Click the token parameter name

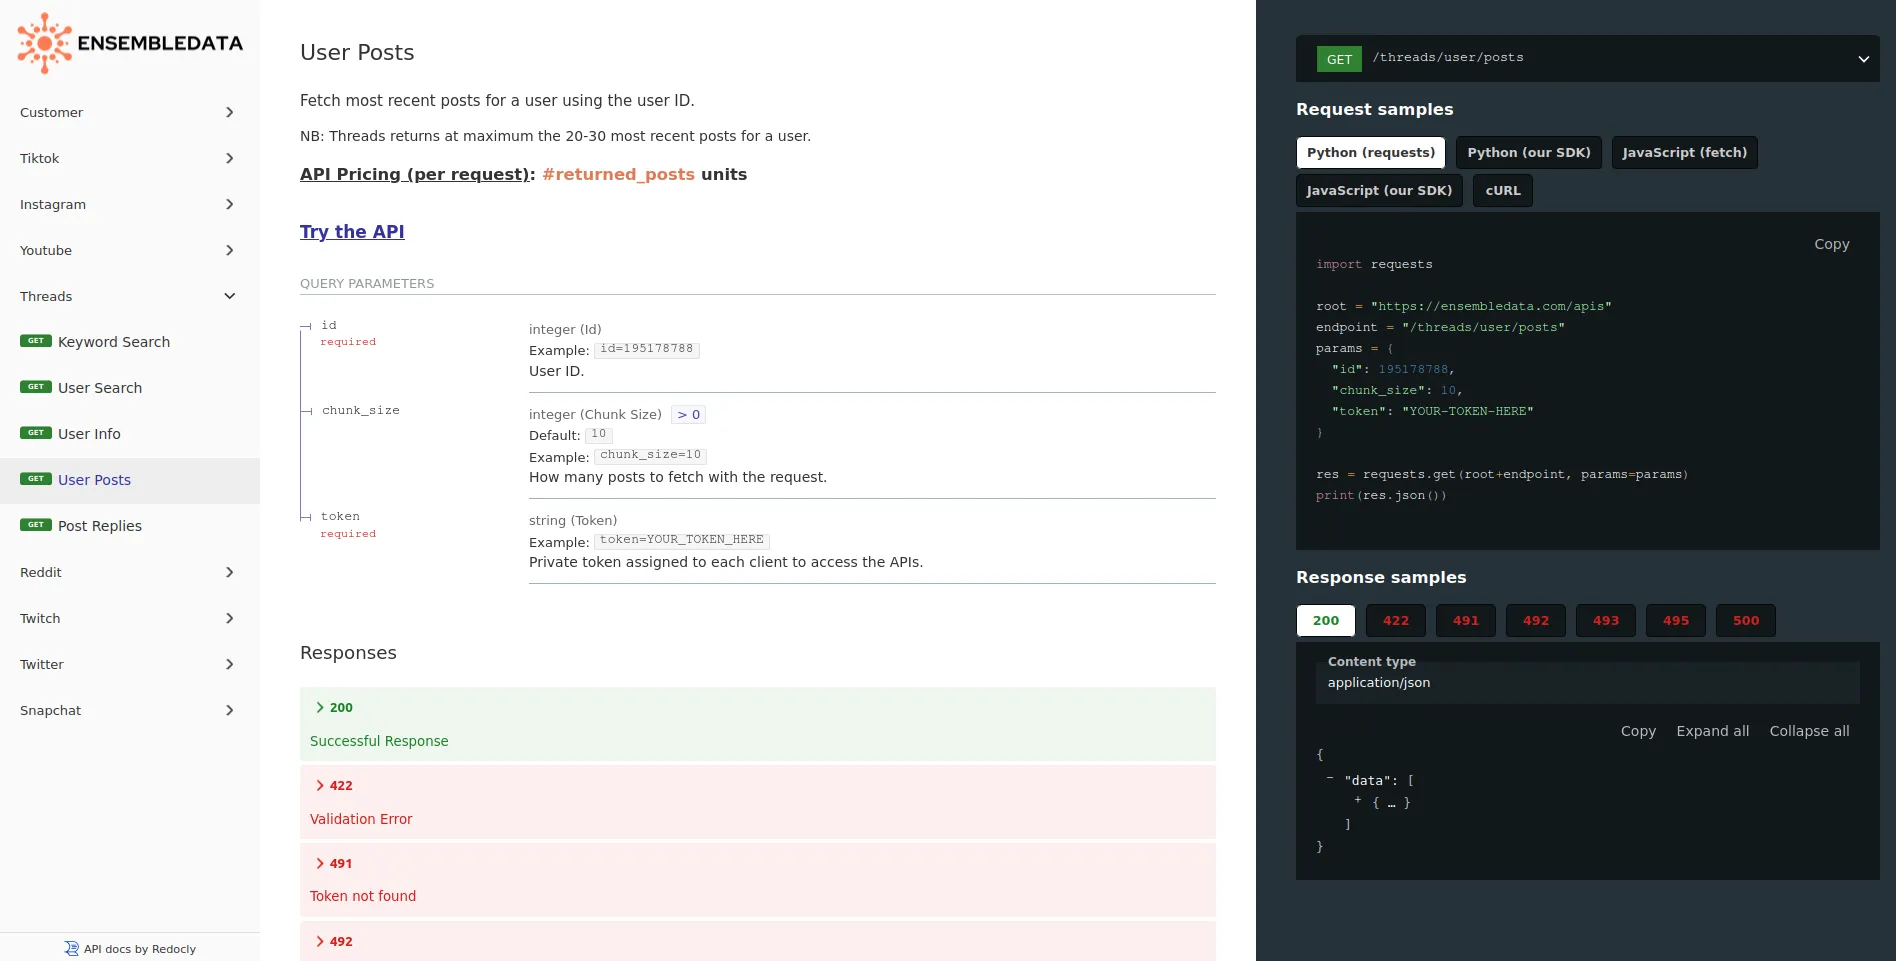tap(341, 517)
